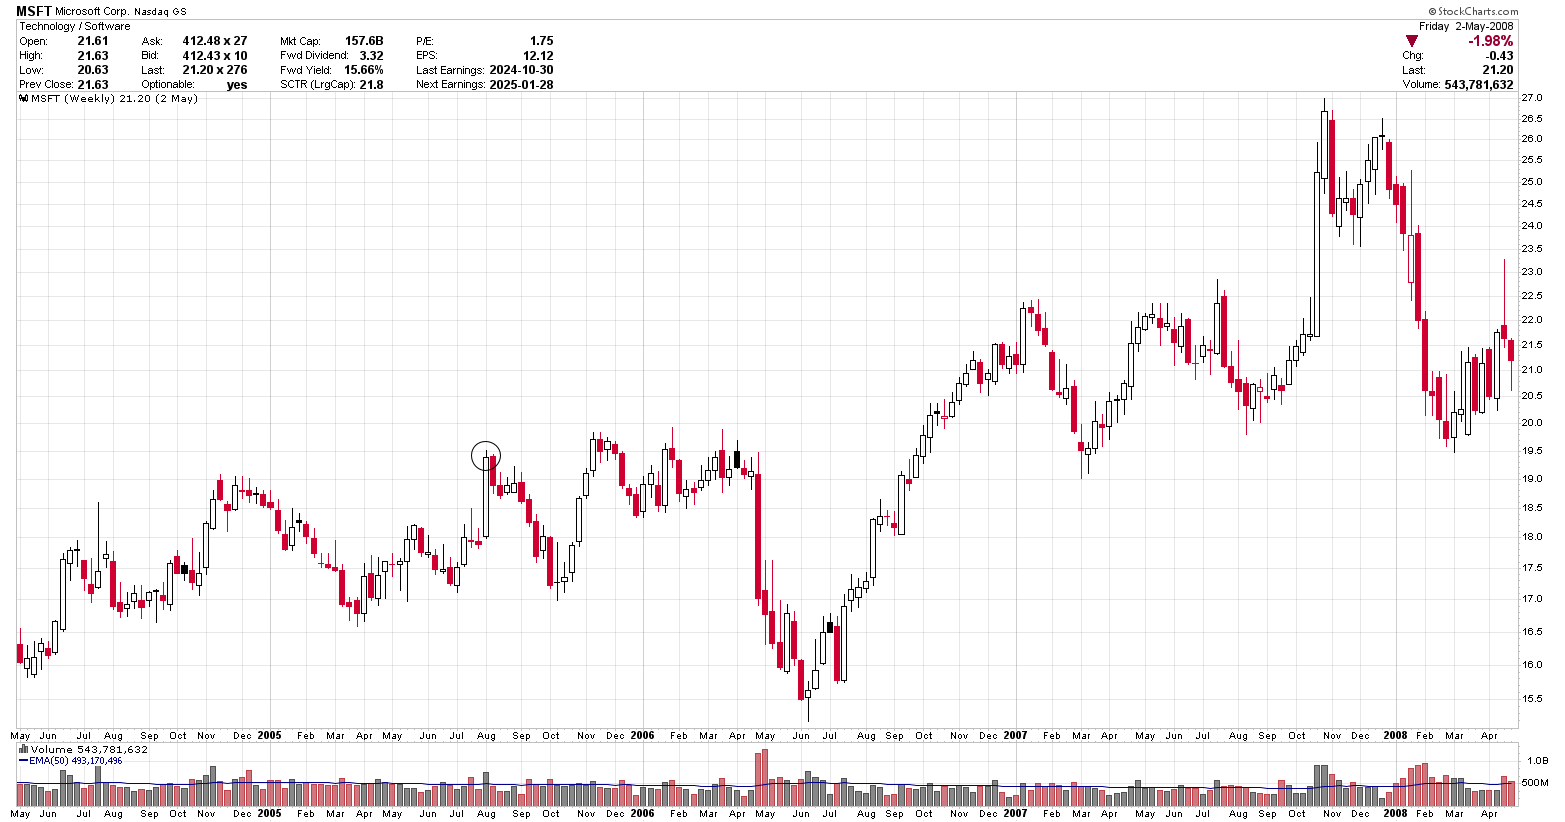
Task: Click the bar icon beside the Volume legend
Action: [x=23, y=749]
